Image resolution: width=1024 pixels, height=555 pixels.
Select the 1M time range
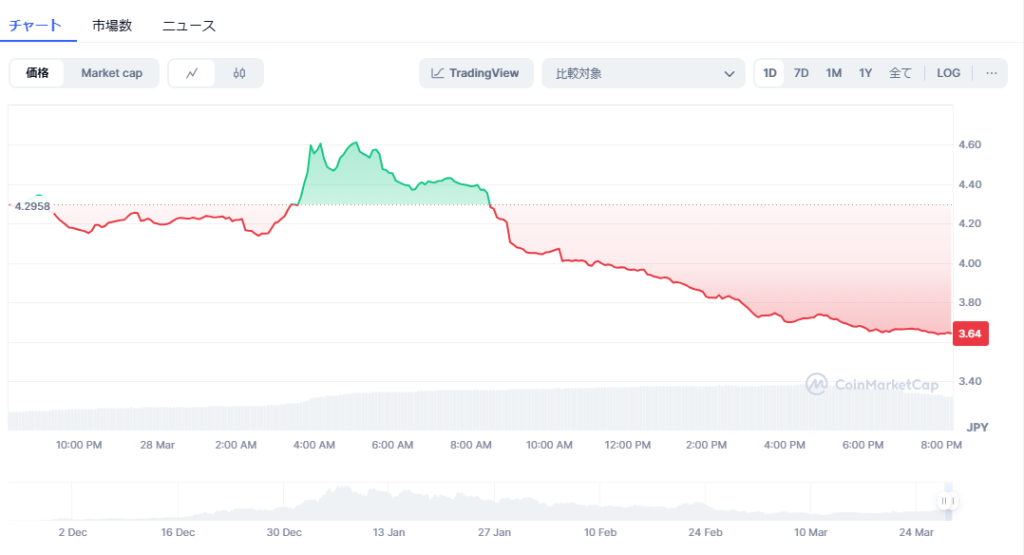pyautogui.click(x=833, y=73)
